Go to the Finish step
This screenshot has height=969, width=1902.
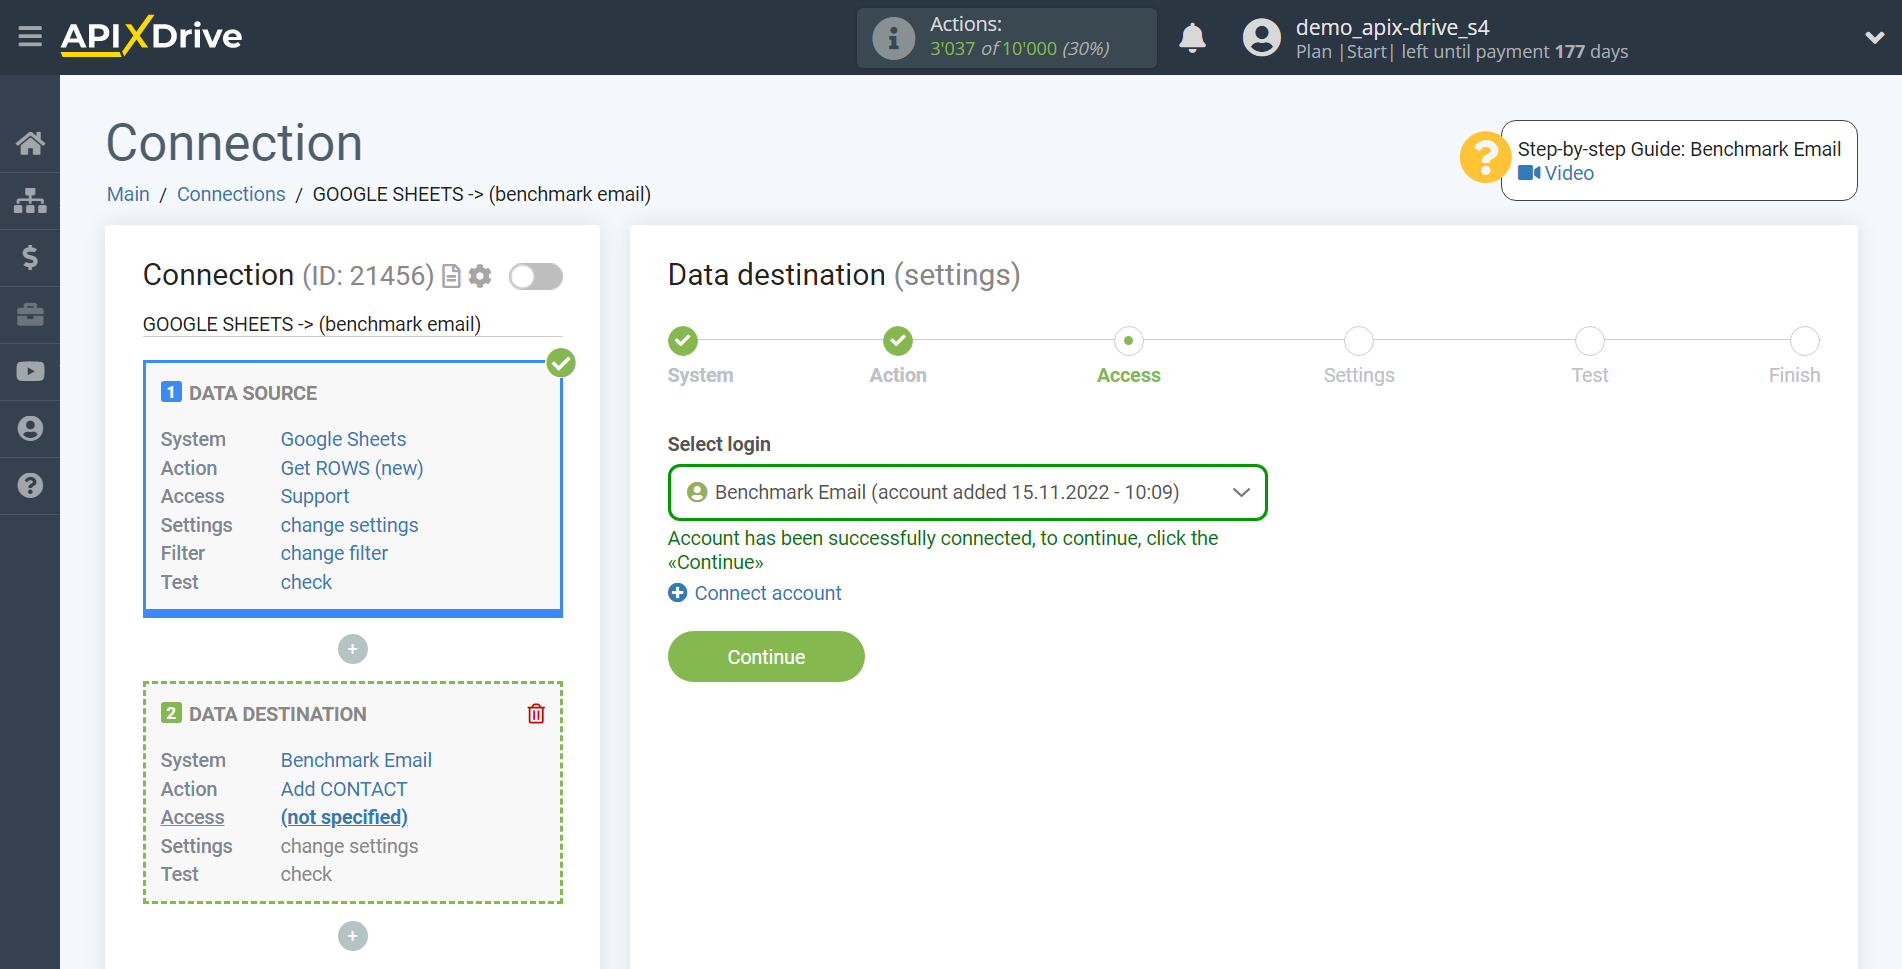tap(1805, 341)
